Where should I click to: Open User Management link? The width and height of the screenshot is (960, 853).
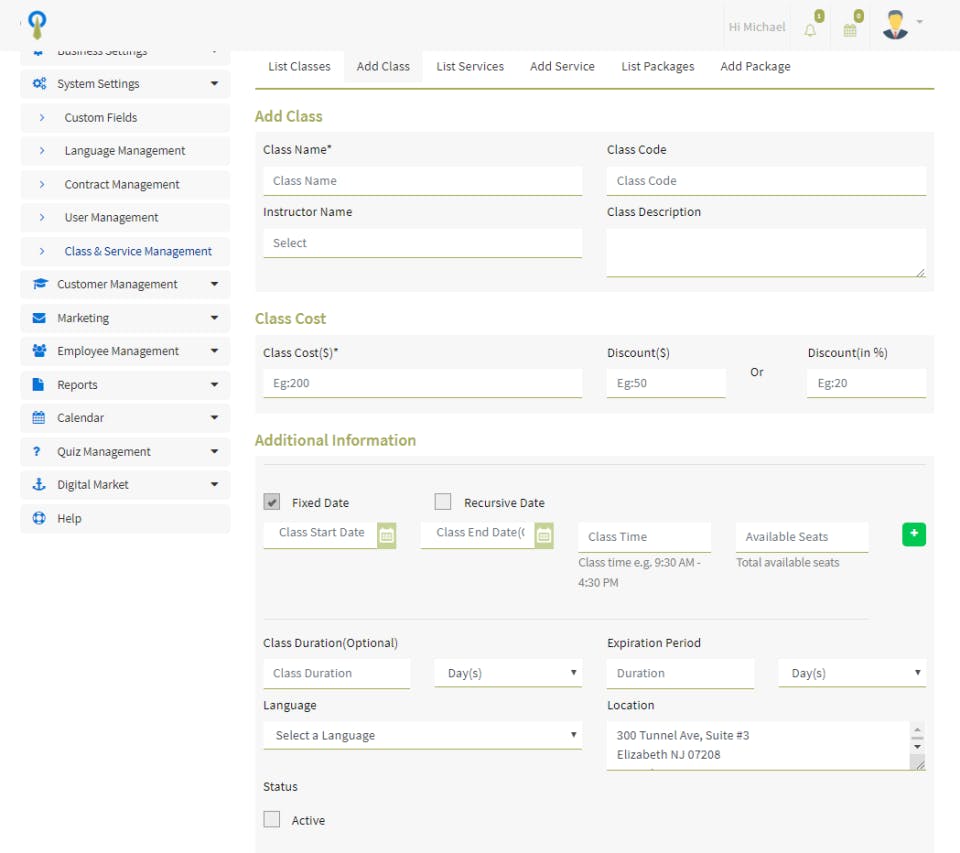coord(126,217)
